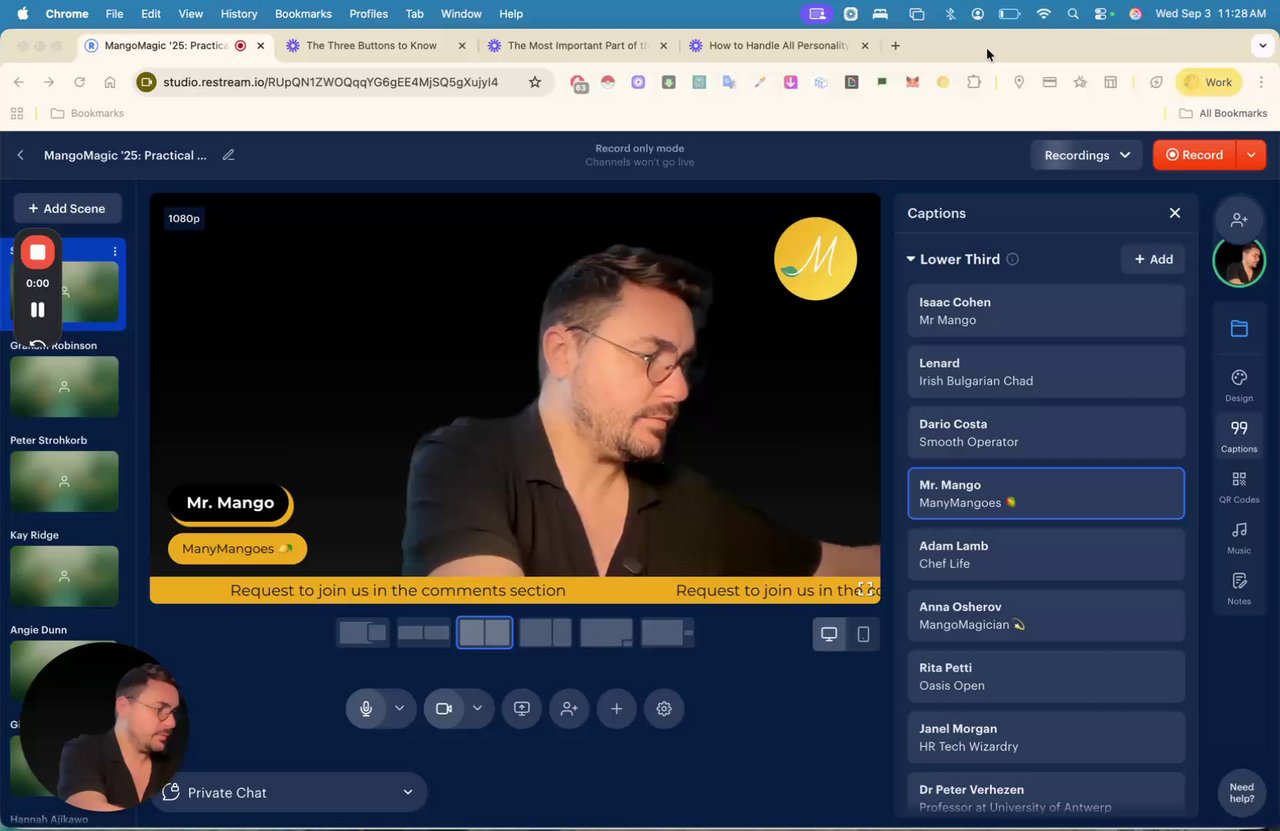Click the fullscreen preview icon

[x=865, y=588]
